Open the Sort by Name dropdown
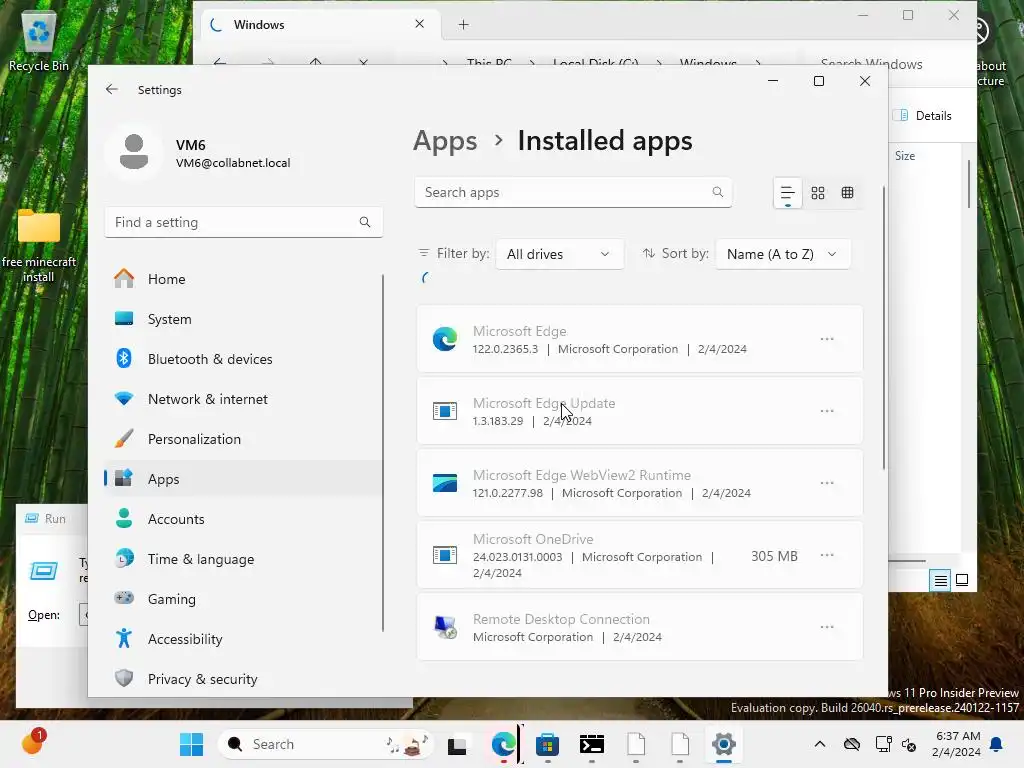This screenshot has width=1024, height=768. click(783, 254)
